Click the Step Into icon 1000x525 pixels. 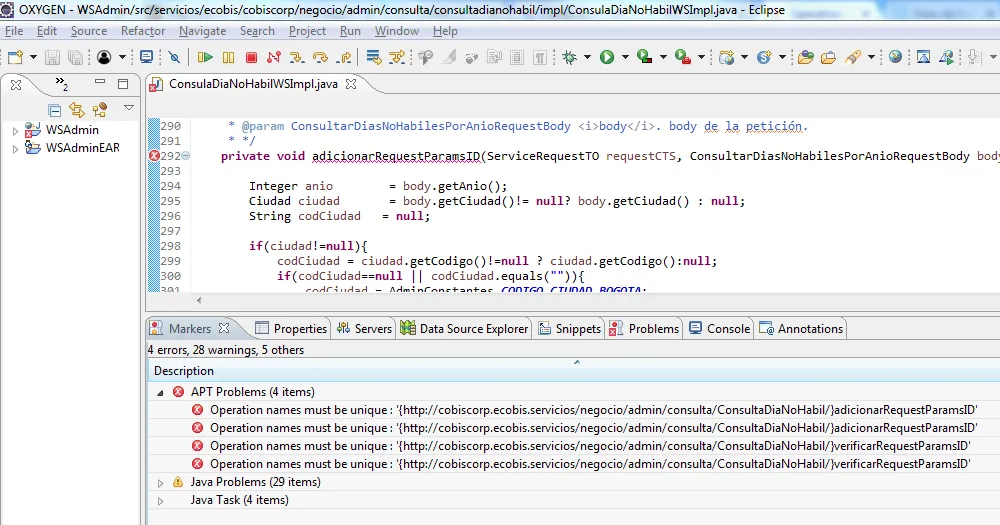pyautogui.click(x=297, y=57)
